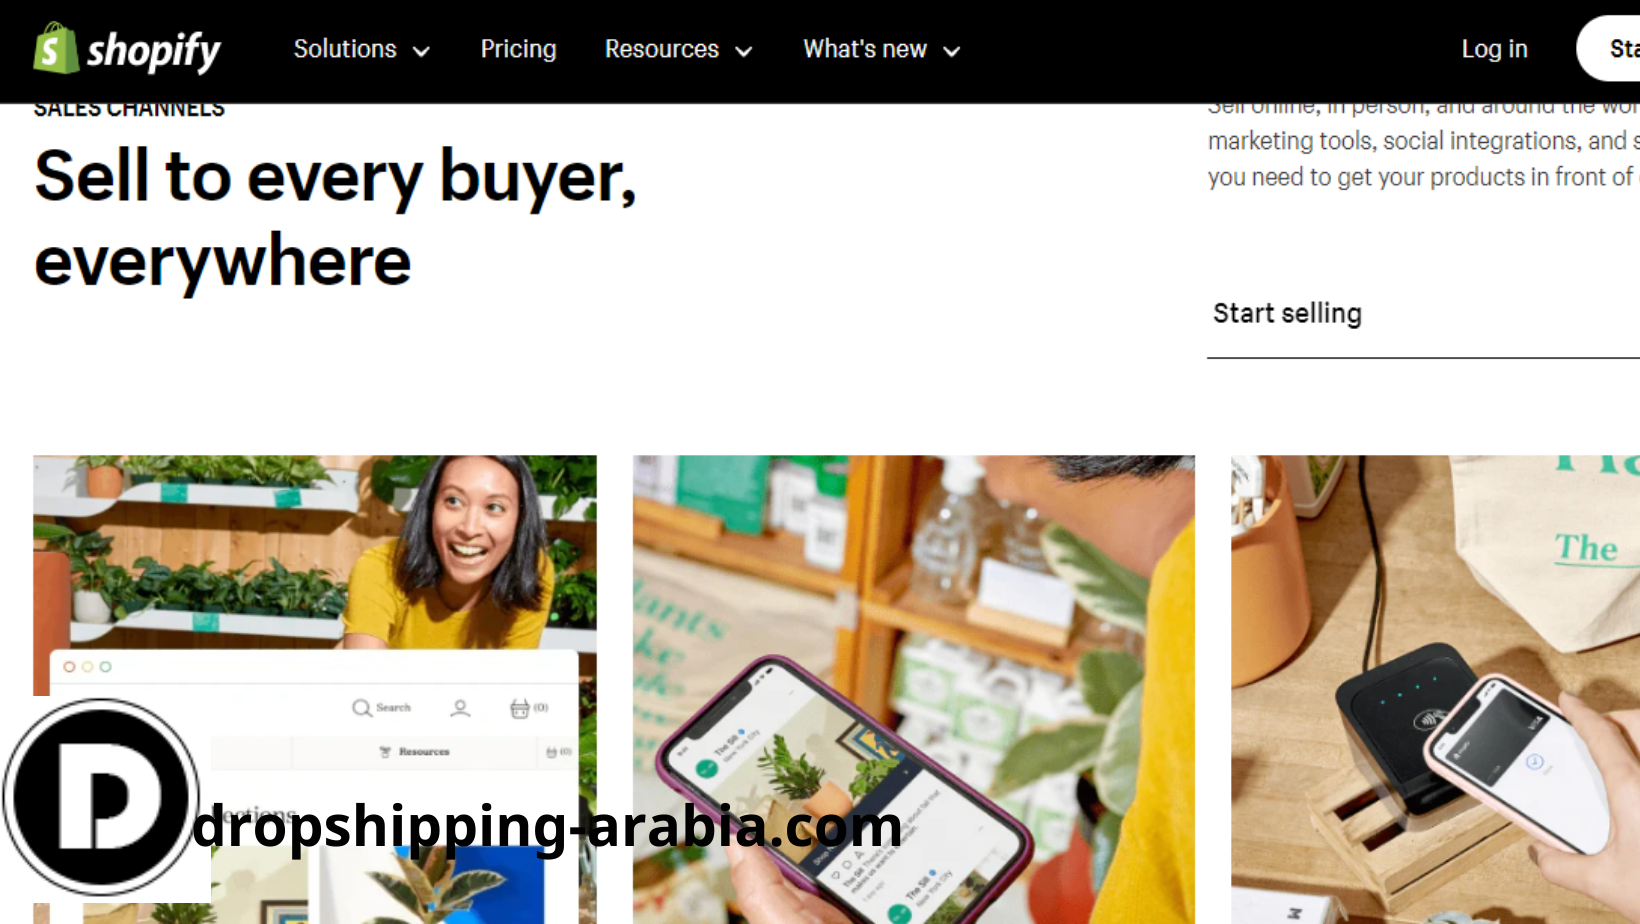The height and width of the screenshot is (924, 1640).
Task: Open the Solutions menu item
Action: click(345, 49)
